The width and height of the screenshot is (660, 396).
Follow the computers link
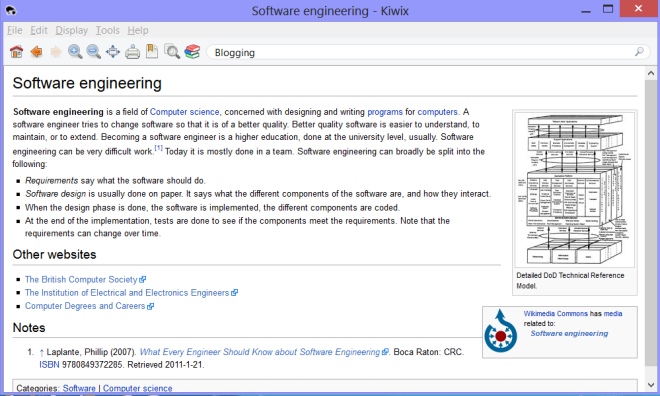437,112
